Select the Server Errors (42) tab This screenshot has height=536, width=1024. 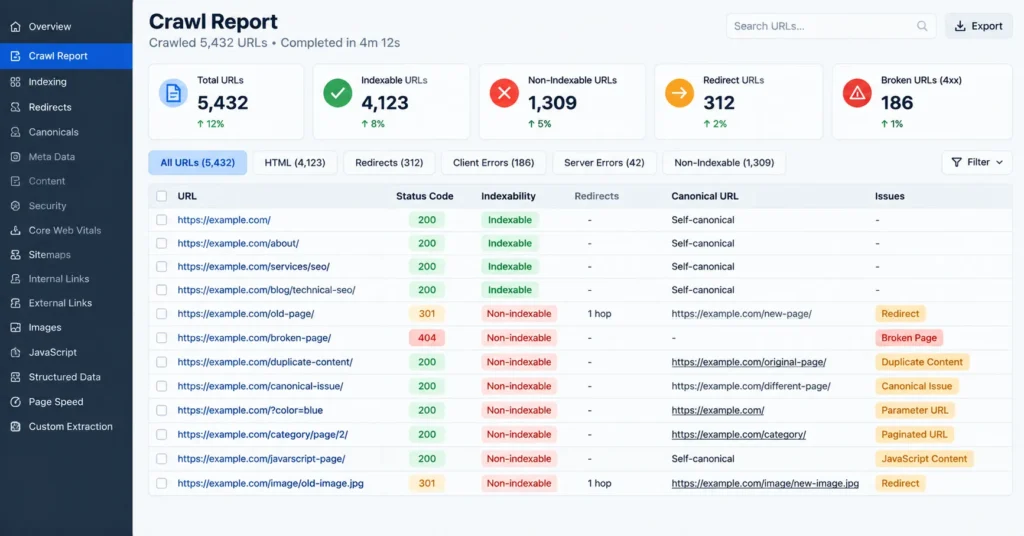click(604, 163)
